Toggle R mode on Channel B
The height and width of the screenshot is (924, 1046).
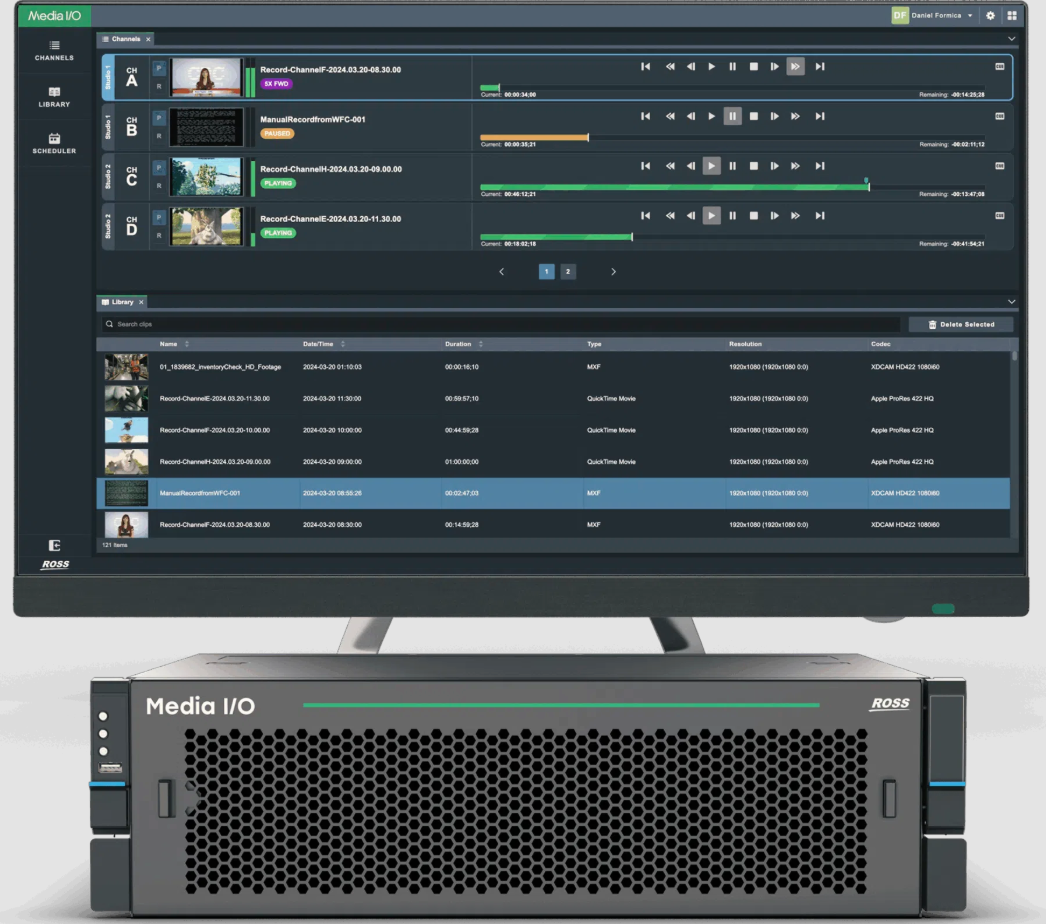[x=158, y=136]
